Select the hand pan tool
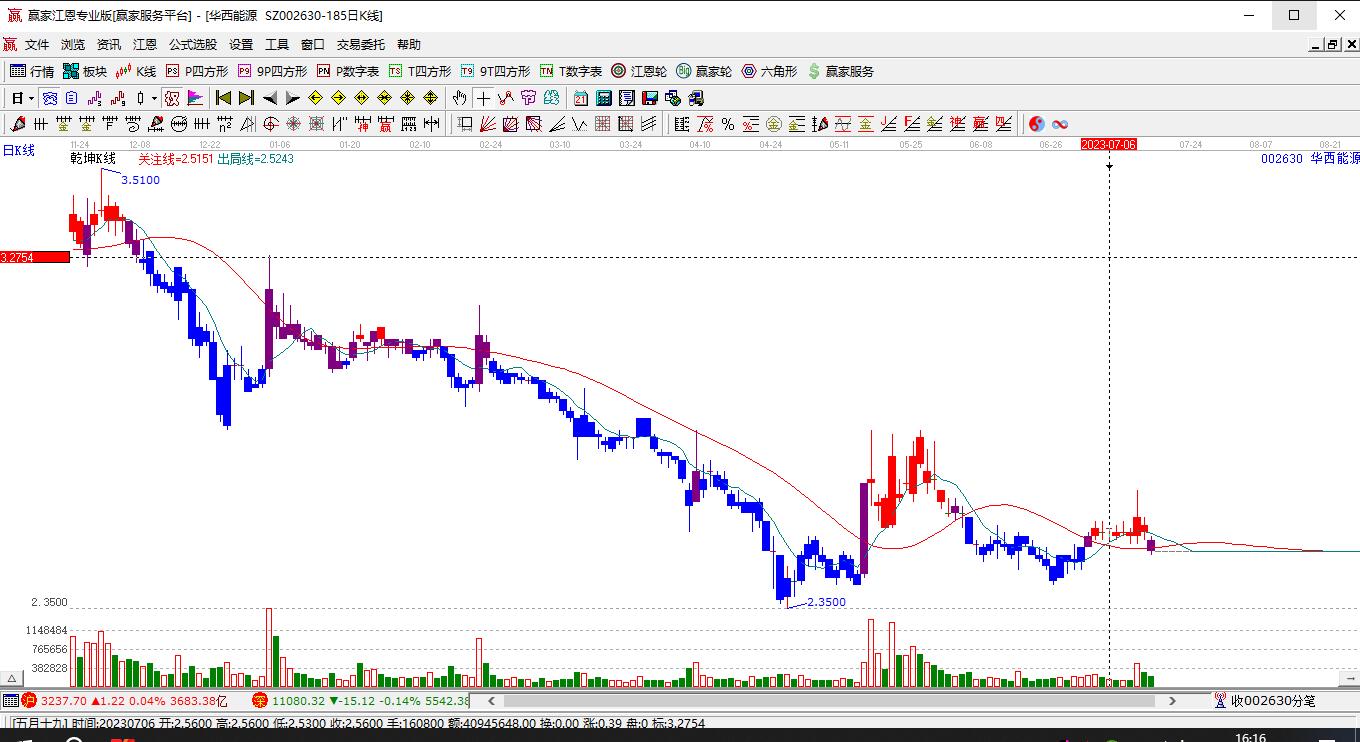 pyautogui.click(x=459, y=98)
